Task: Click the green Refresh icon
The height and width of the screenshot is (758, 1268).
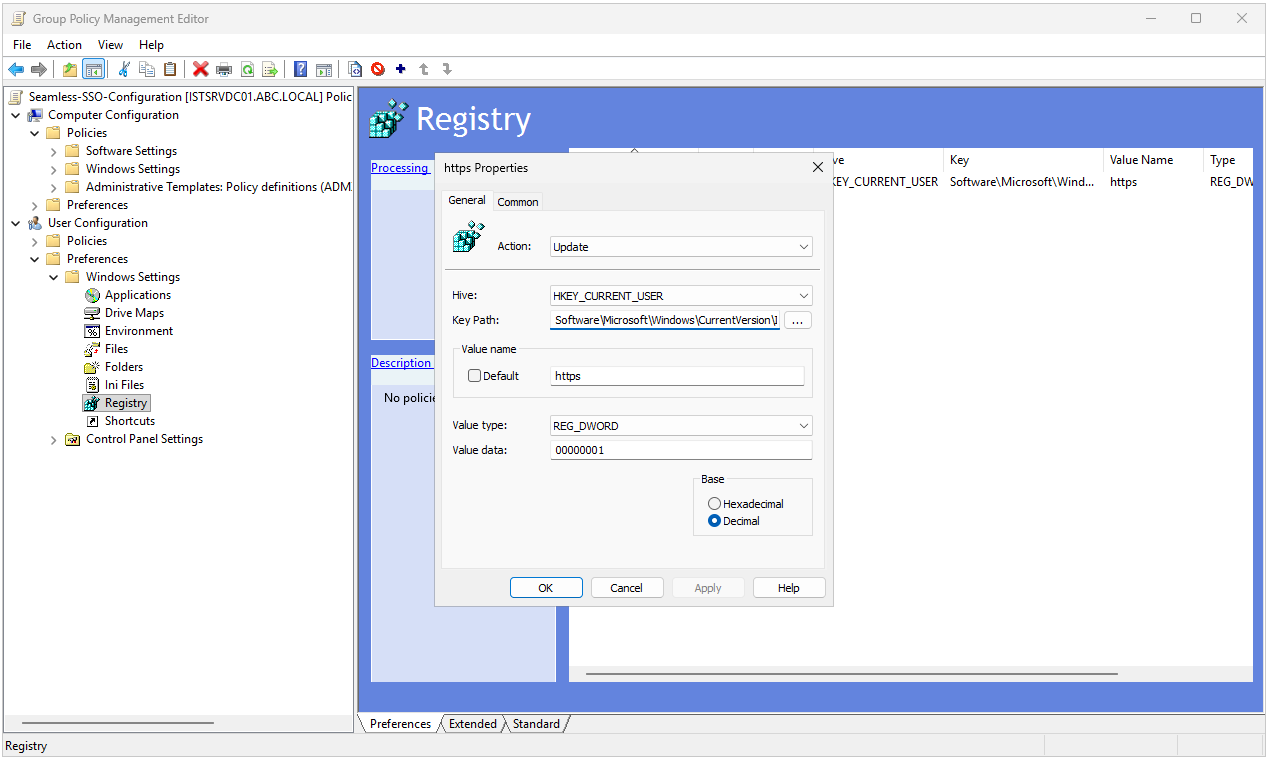Action: click(247, 69)
